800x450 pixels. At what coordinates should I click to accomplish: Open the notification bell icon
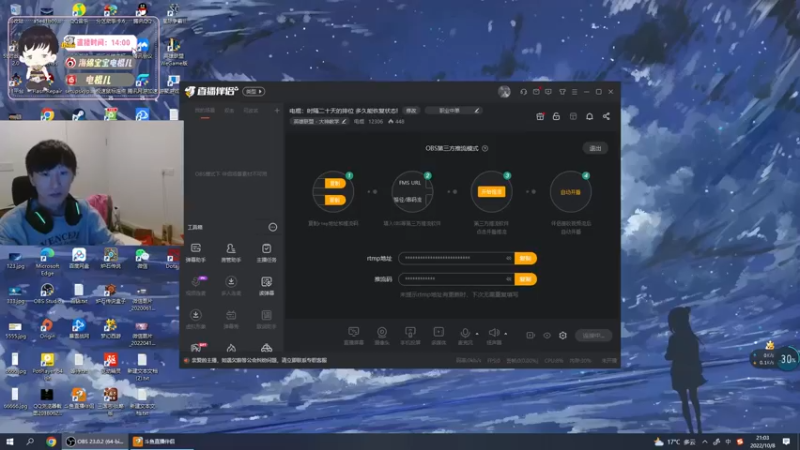tap(589, 116)
